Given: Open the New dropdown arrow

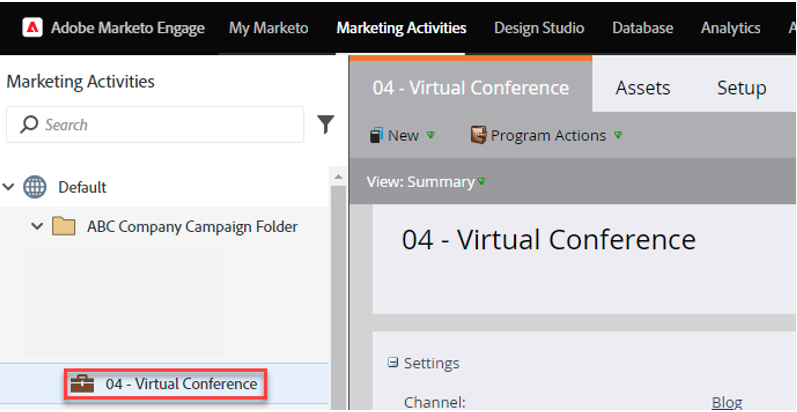Looking at the screenshot, I should (431, 135).
